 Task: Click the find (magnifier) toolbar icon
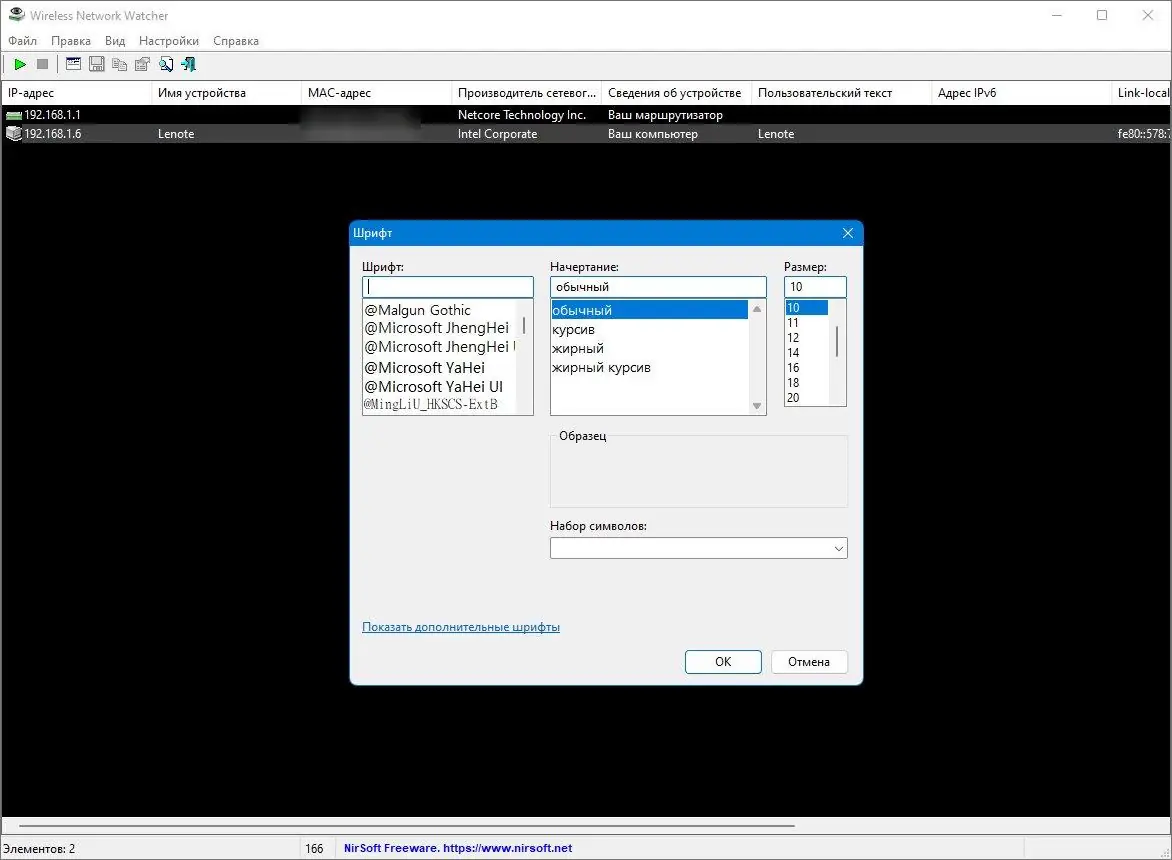pos(166,64)
